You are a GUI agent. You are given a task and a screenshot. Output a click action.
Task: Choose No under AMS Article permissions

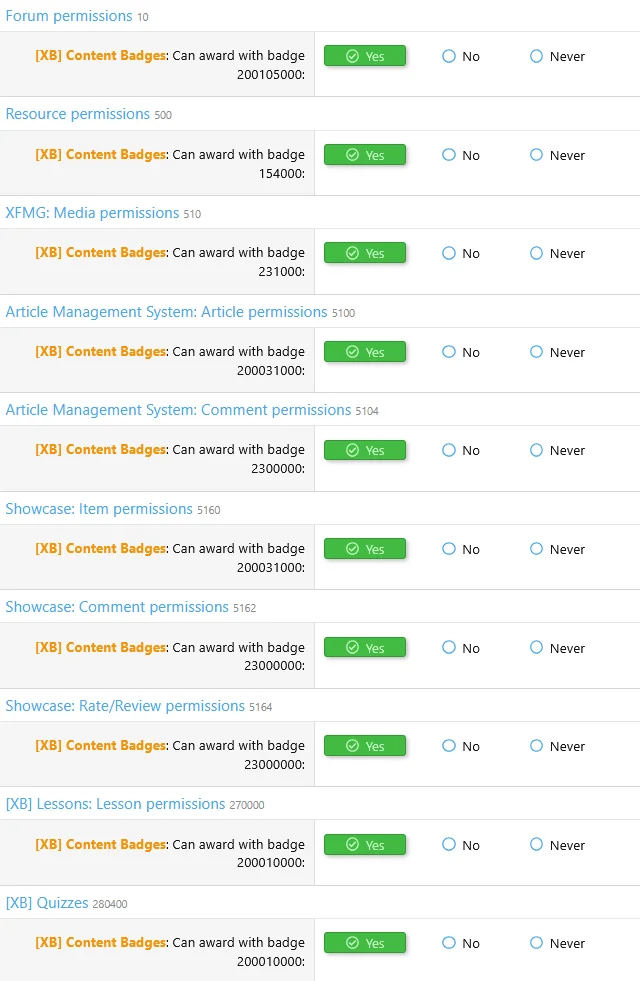click(x=461, y=352)
